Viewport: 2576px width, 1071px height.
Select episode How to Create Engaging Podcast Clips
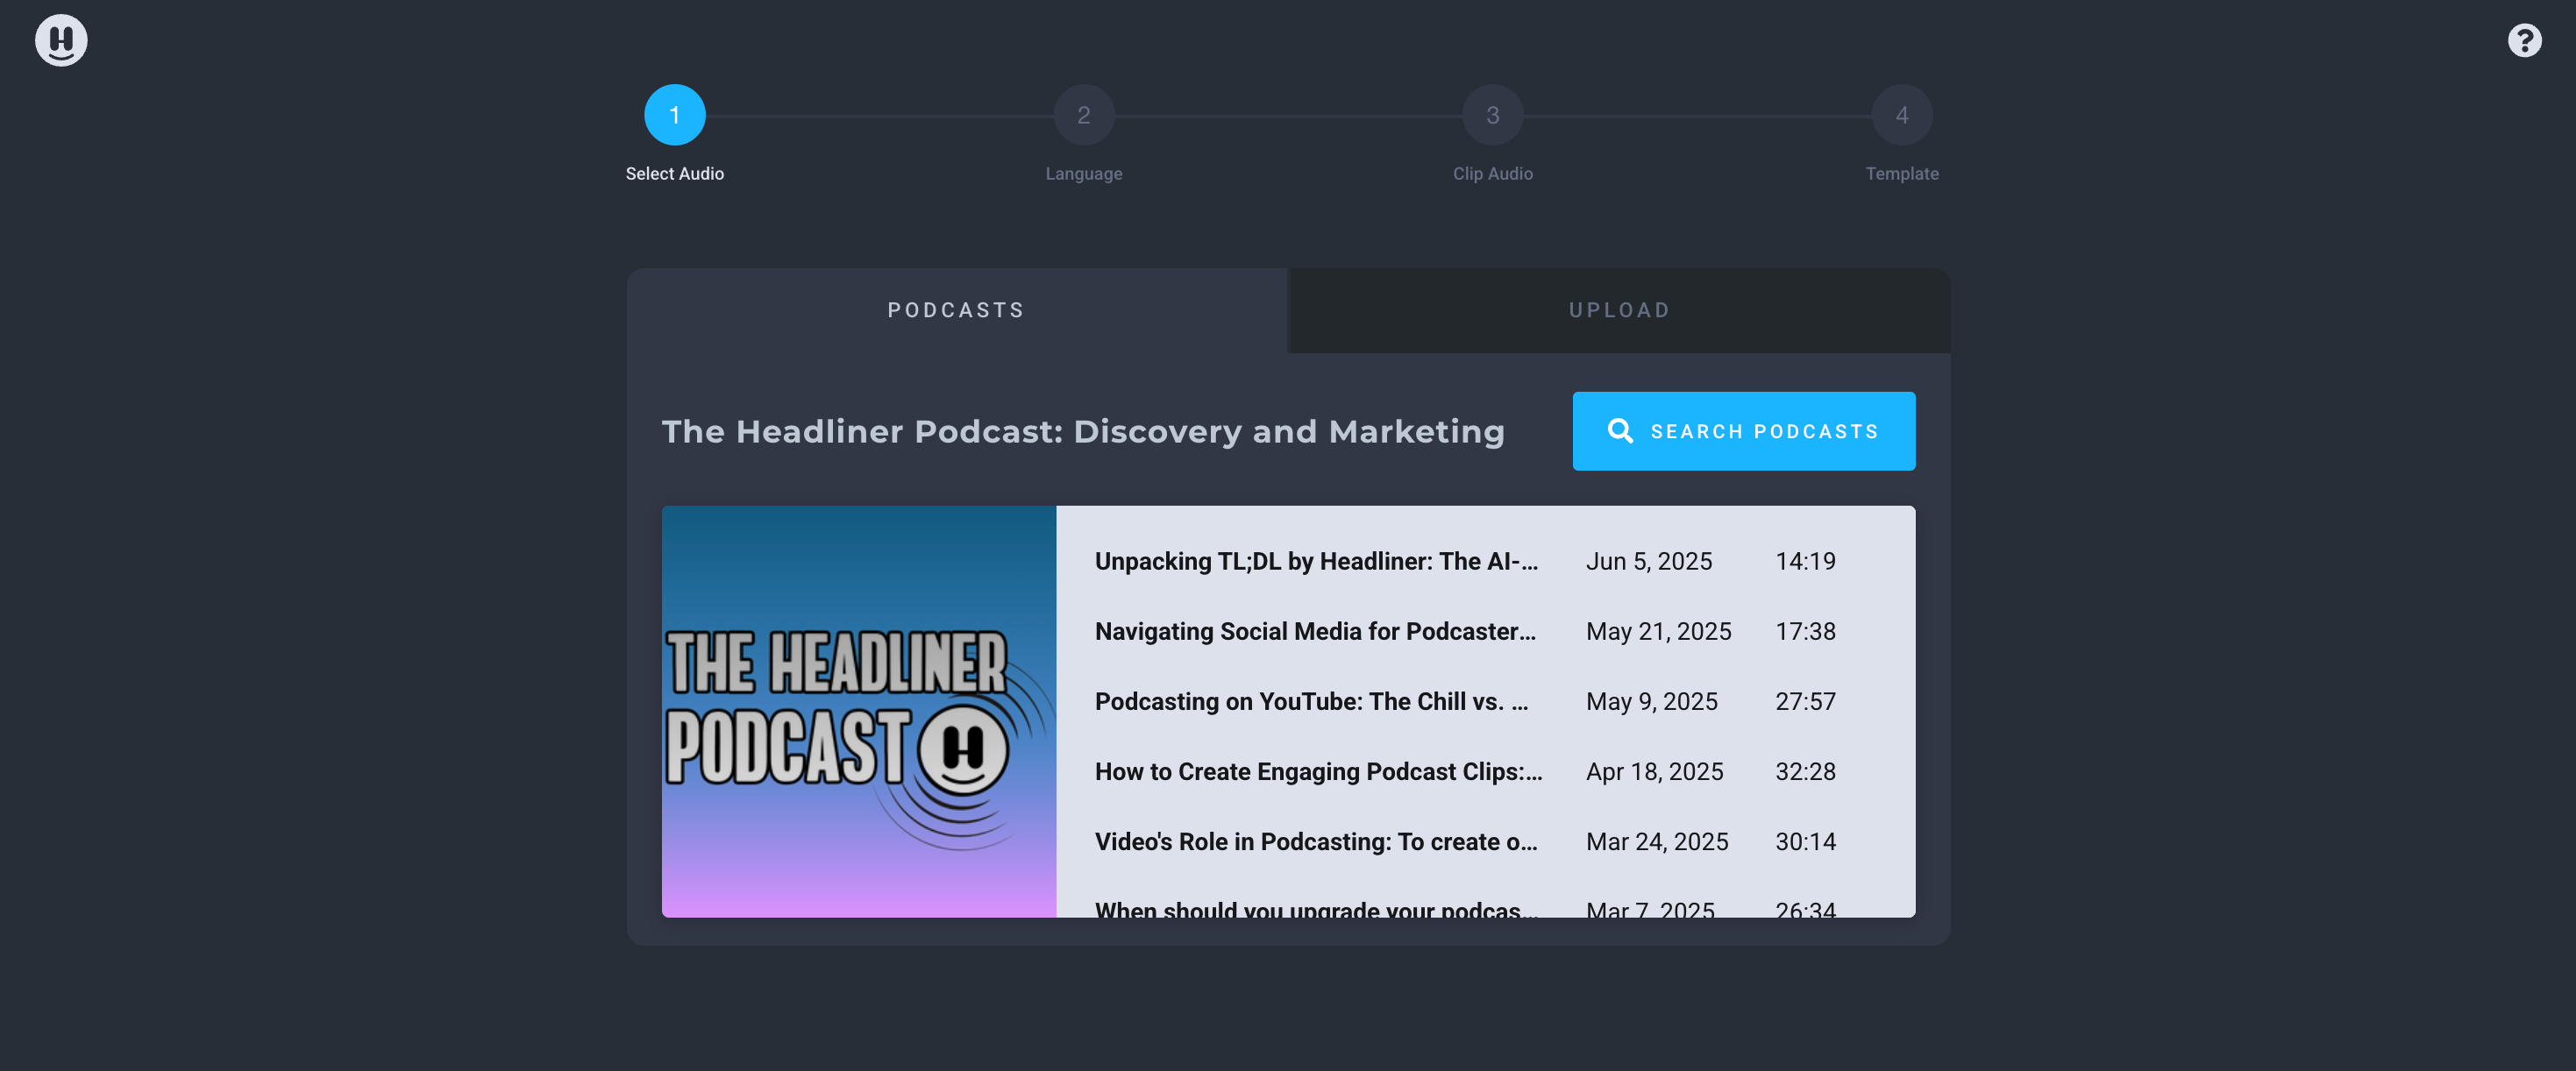pyautogui.click(x=1318, y=771)
